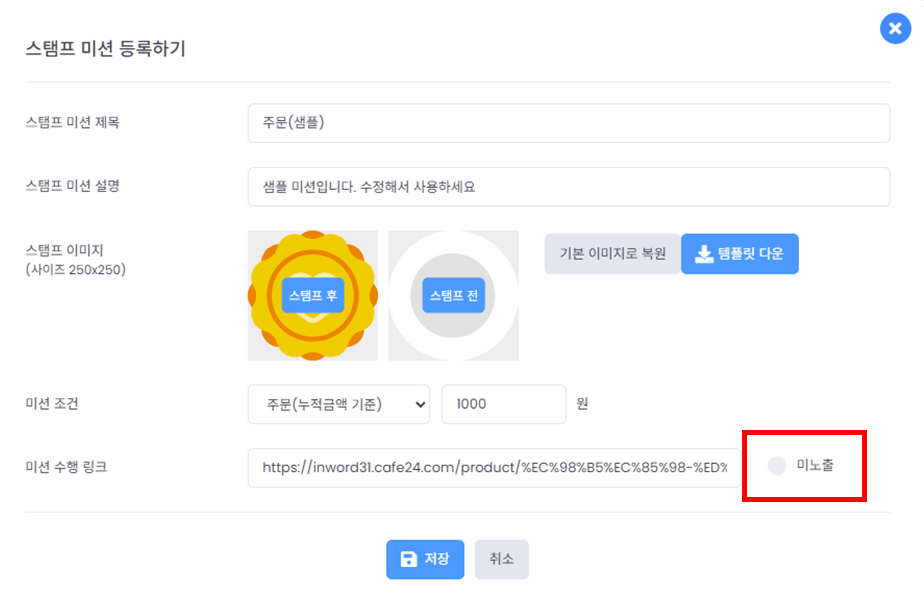Expand the mission condition dropdown arrow
The height and width of the screenshot is (597, 924).
pyautogui.click(x=418, y=404)
